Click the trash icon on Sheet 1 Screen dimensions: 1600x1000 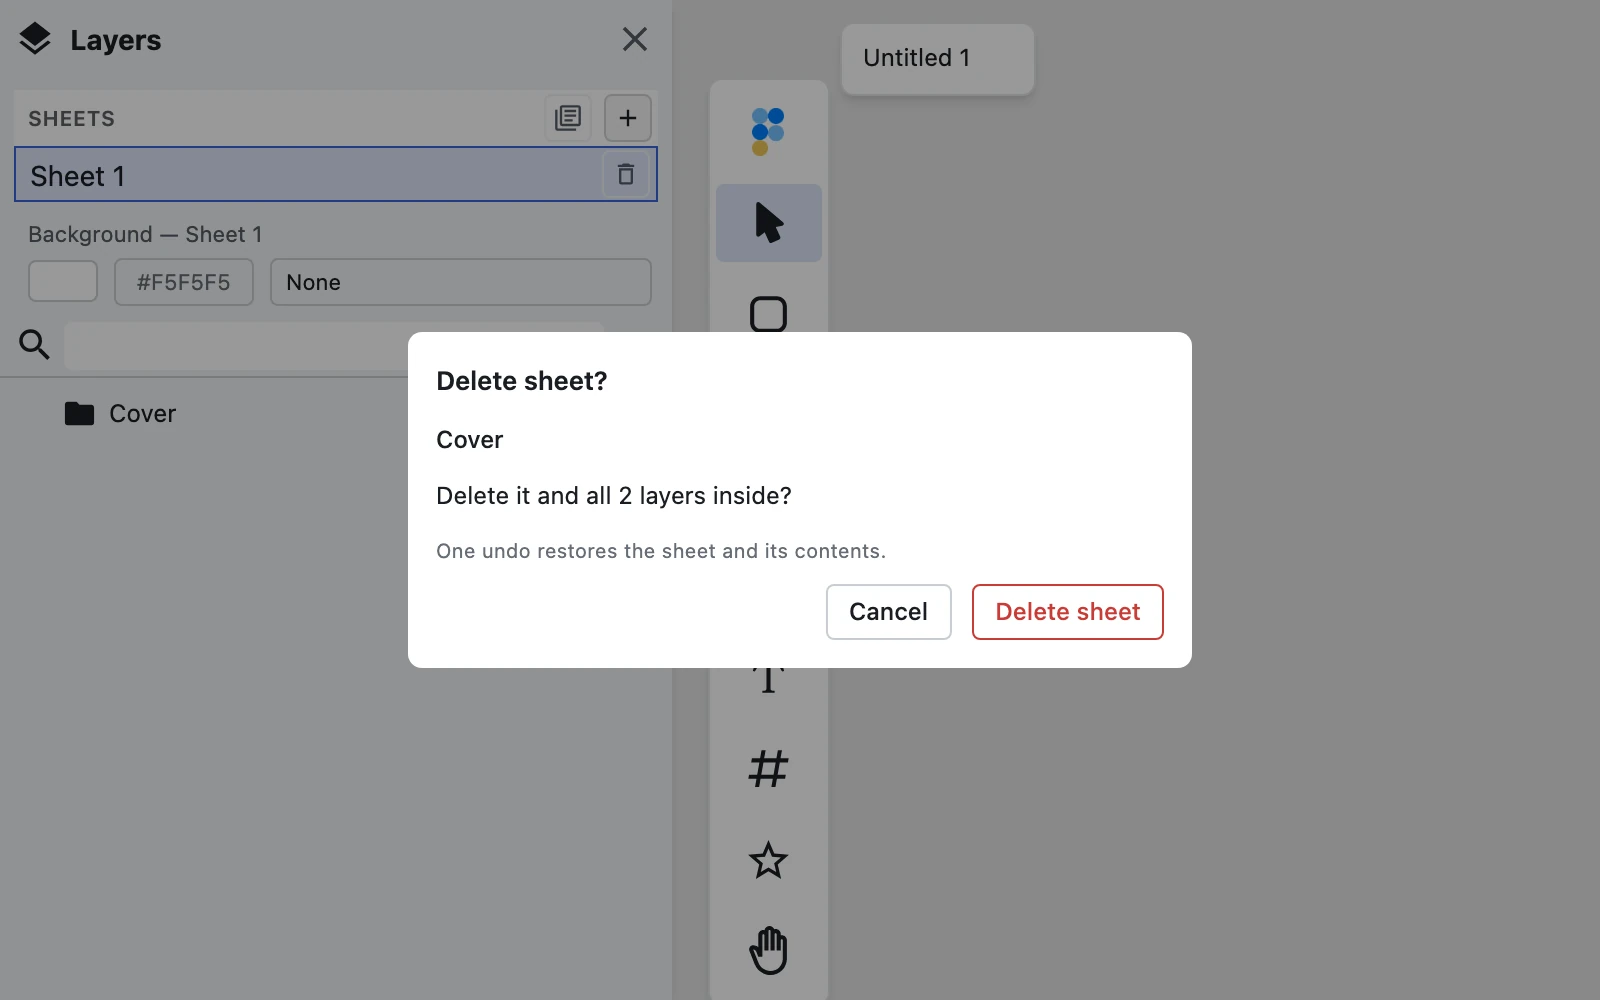pyautogui.click(x=626, y=174)
